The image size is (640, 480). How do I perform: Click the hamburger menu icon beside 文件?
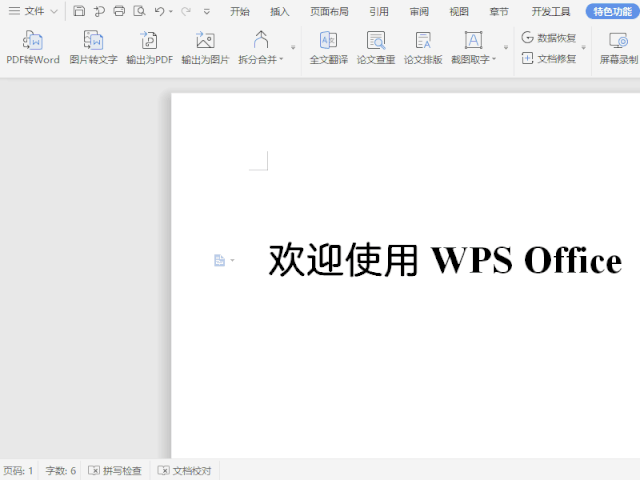[x=14, y=11]
